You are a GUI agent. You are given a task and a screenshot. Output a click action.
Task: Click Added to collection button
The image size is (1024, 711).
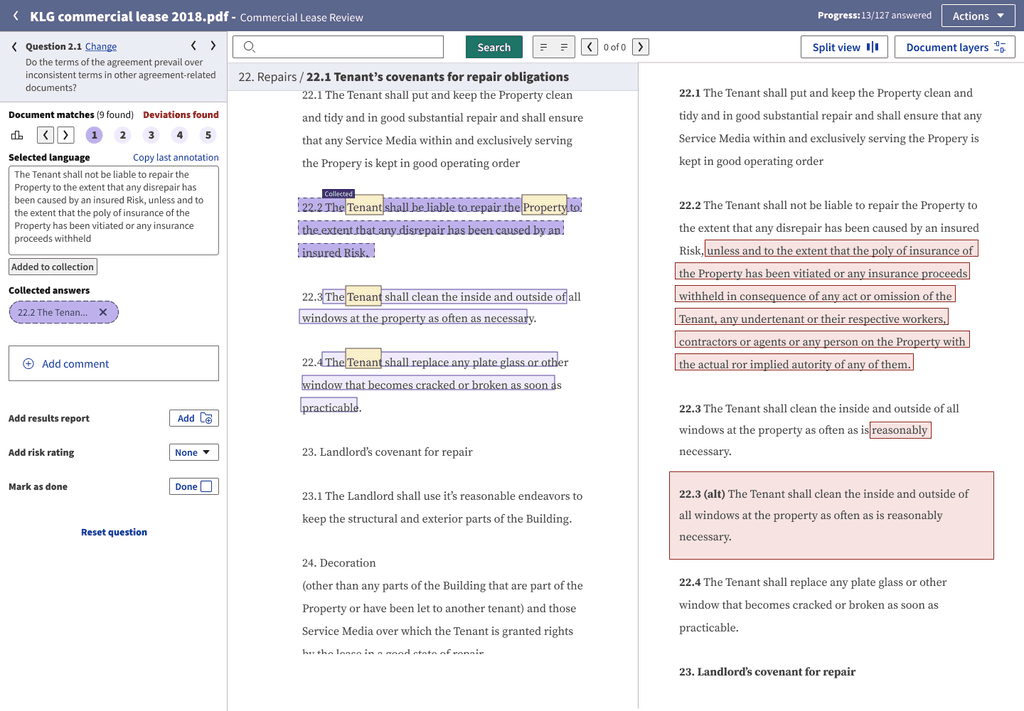pos(53,266)
